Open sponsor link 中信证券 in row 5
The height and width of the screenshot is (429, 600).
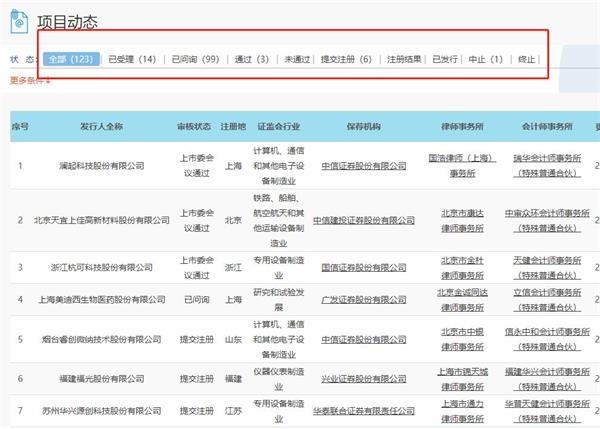[364, 339]
